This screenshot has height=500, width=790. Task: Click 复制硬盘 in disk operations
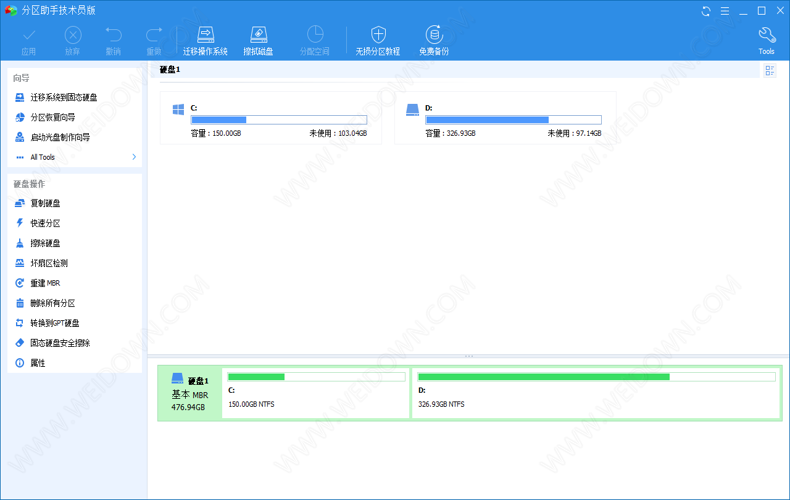coord(45,203)
